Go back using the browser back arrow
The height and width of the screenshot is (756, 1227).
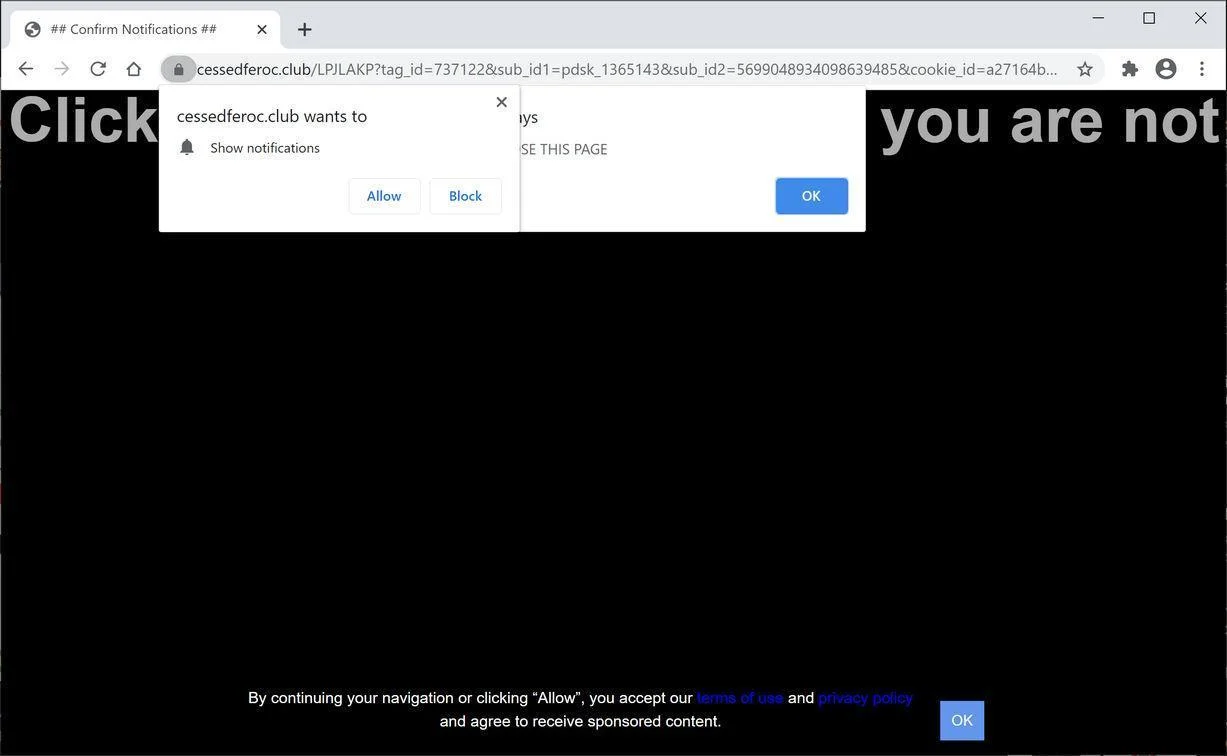[x=26, y=69]
